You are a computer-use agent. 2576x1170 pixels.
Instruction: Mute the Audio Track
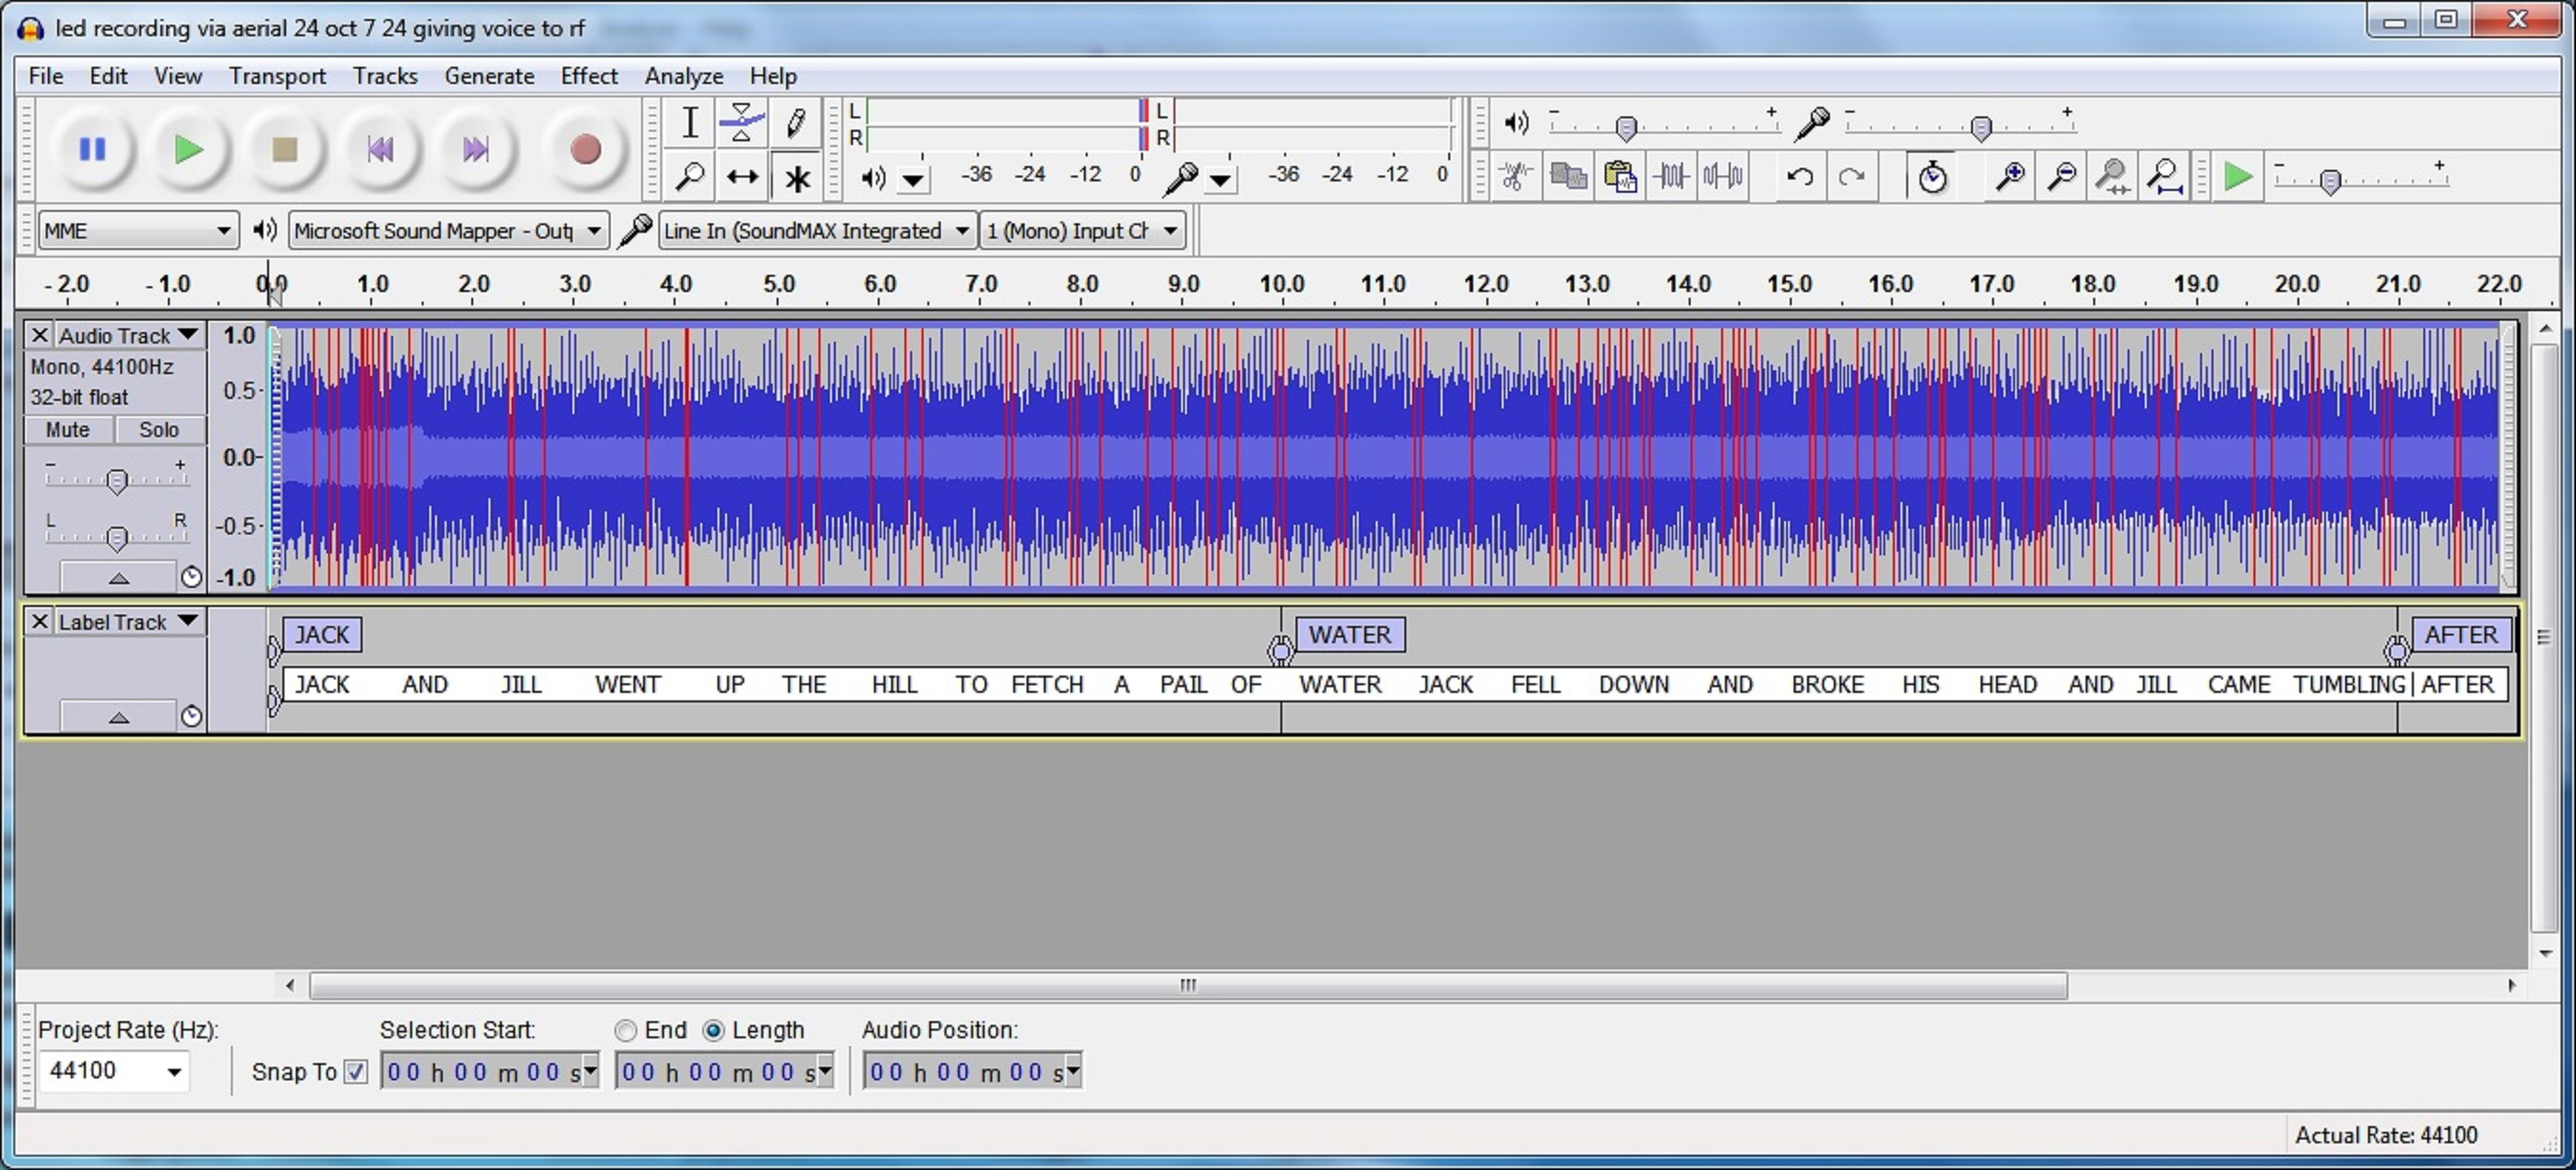click(x=68, y=430)
